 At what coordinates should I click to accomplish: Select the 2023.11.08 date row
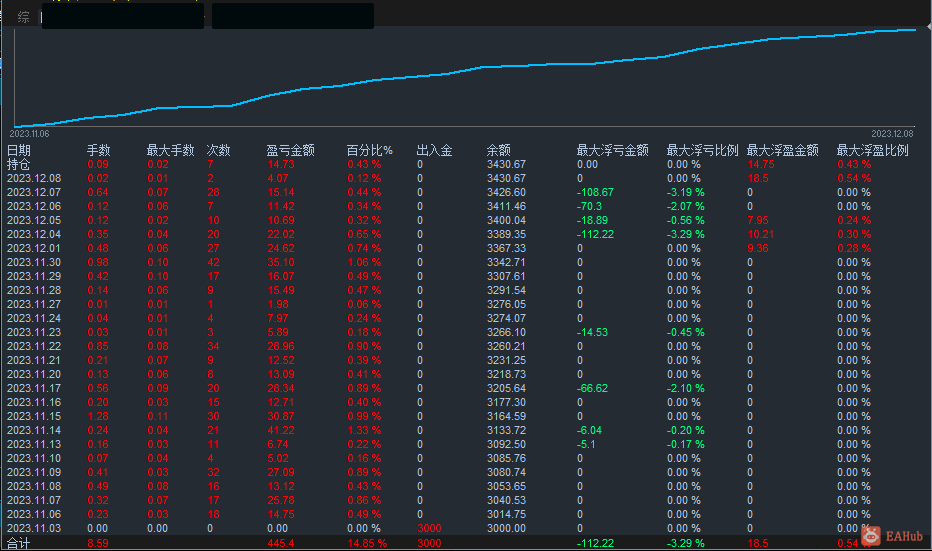pyautogui.click(x=34, y=486)
